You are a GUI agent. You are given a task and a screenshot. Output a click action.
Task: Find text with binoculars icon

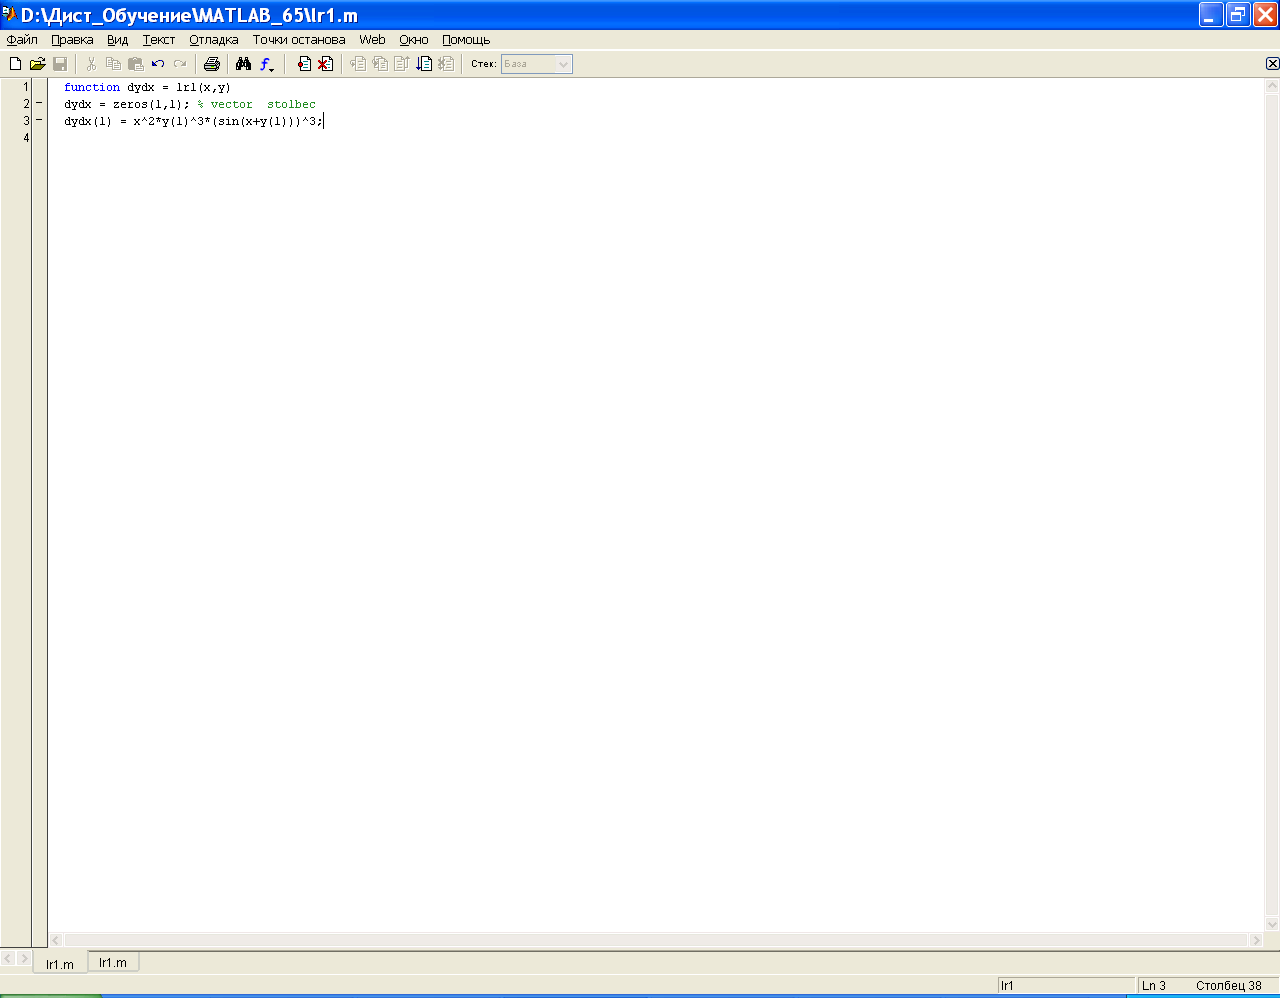(243, 64)
